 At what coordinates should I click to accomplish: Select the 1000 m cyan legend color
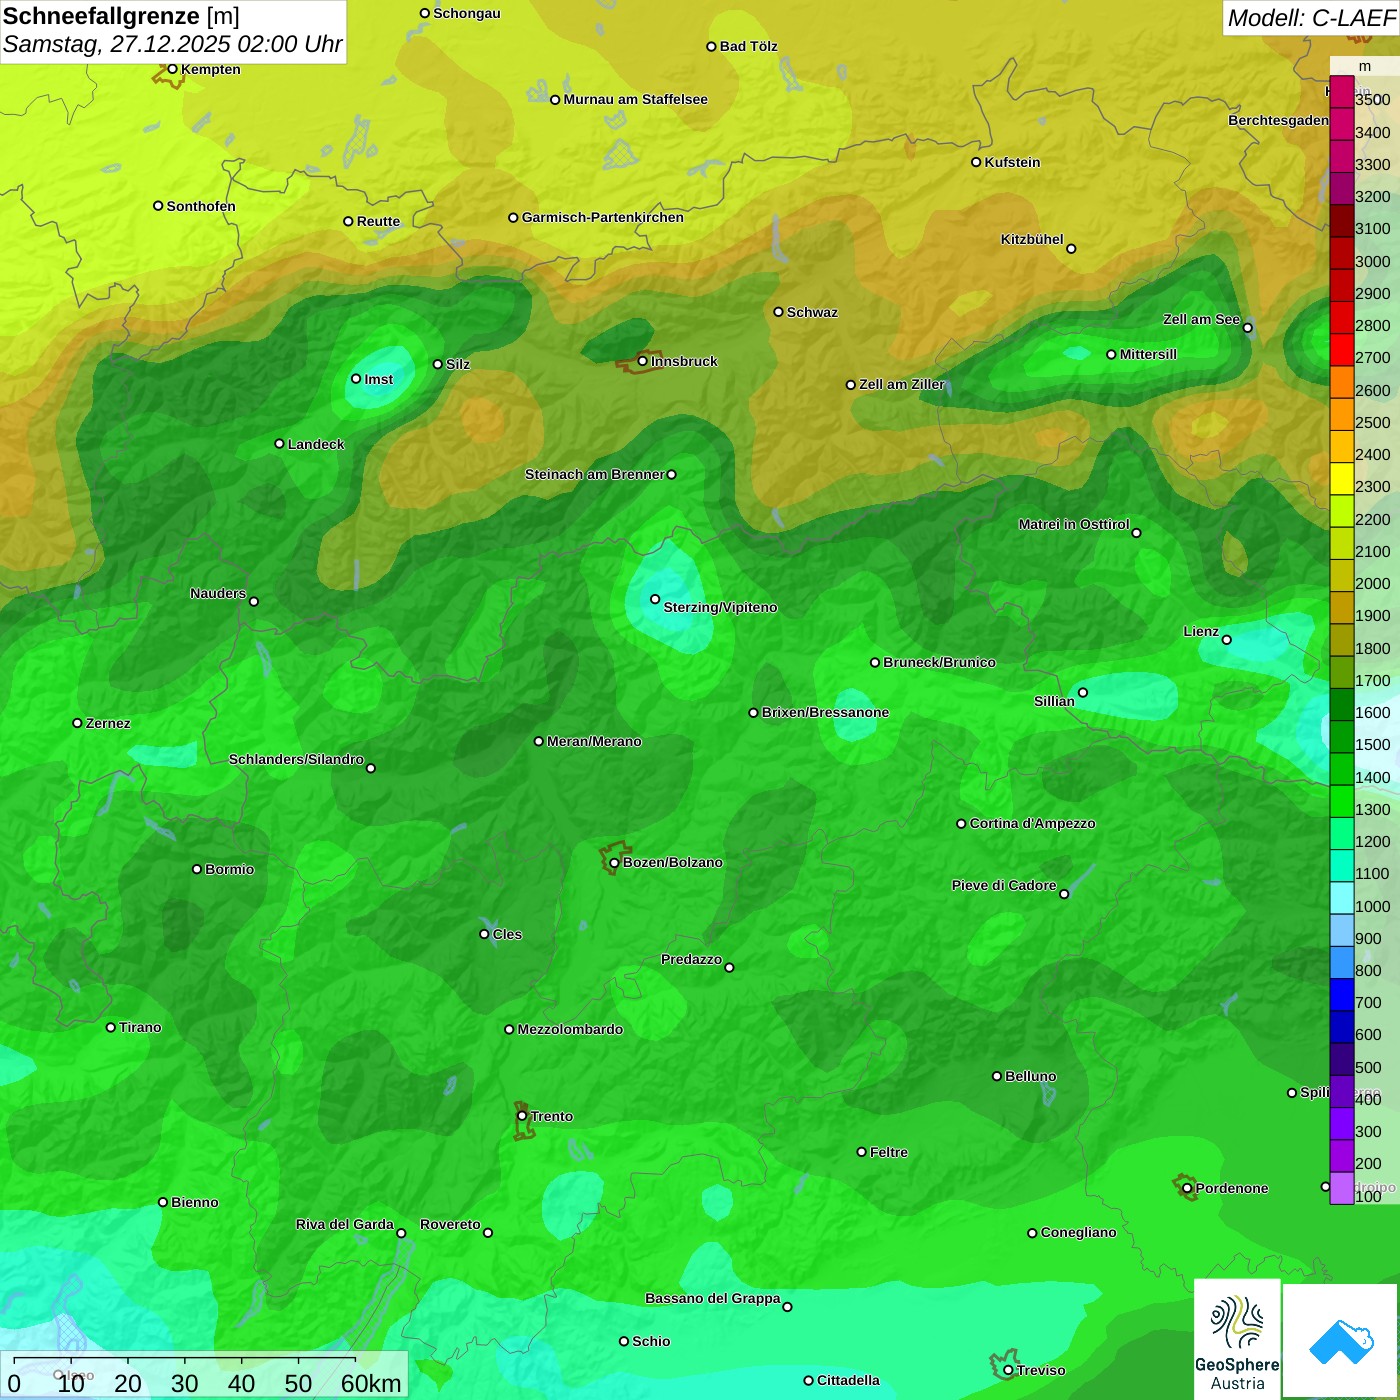(x=1342, y=897)
